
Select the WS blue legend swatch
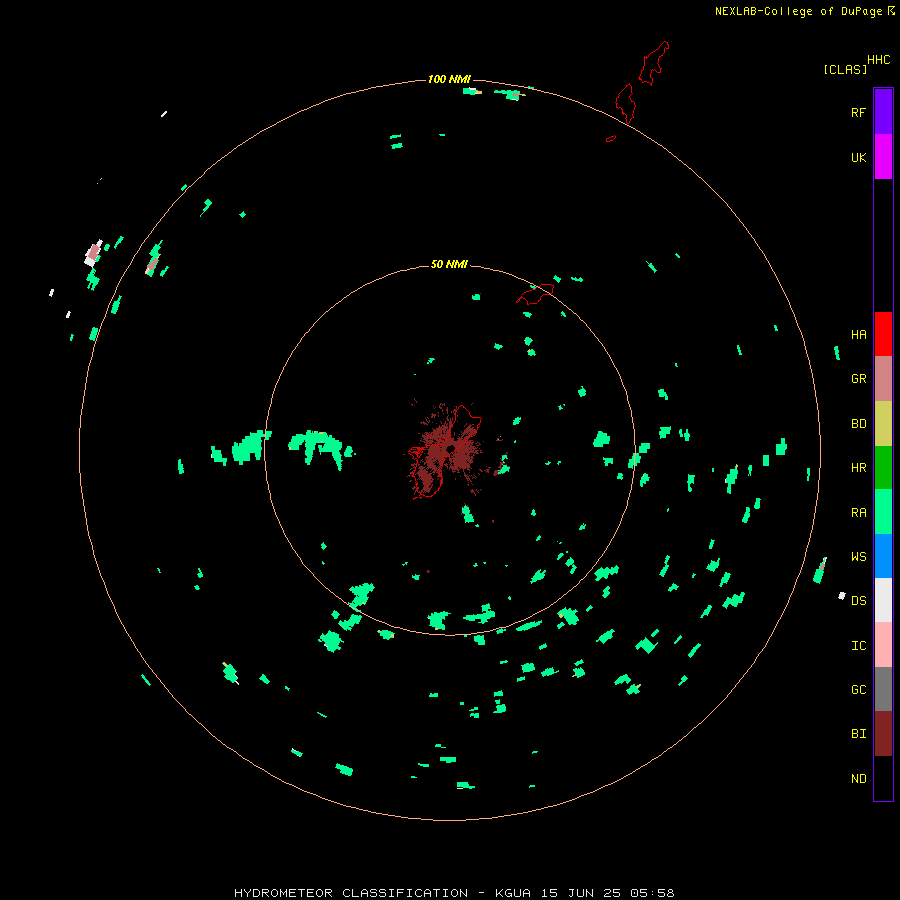883,556
